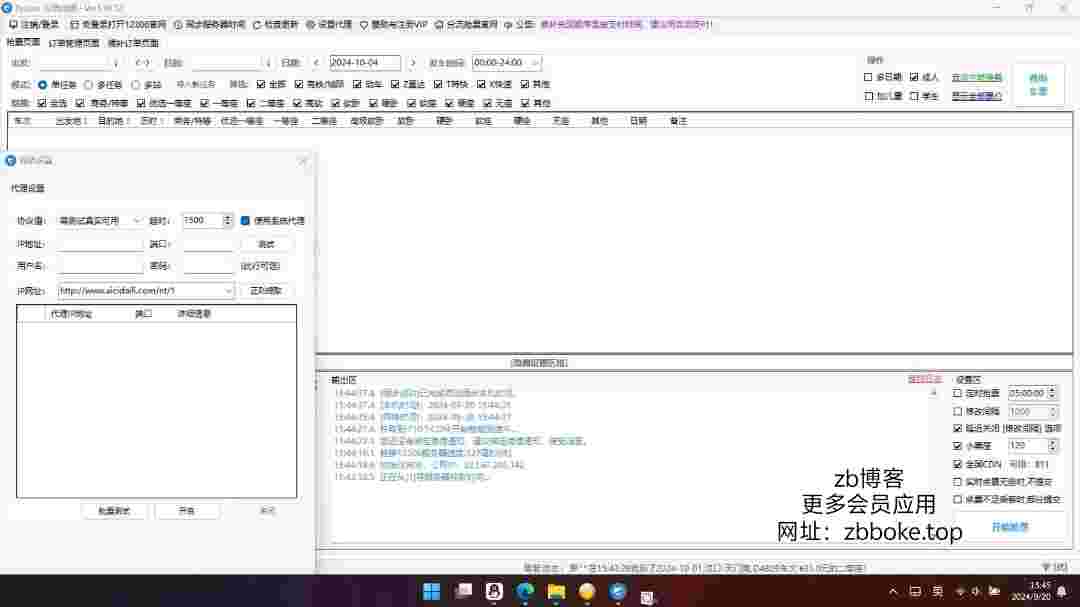Click the red 清空日志 link

(x=924, y=380)
